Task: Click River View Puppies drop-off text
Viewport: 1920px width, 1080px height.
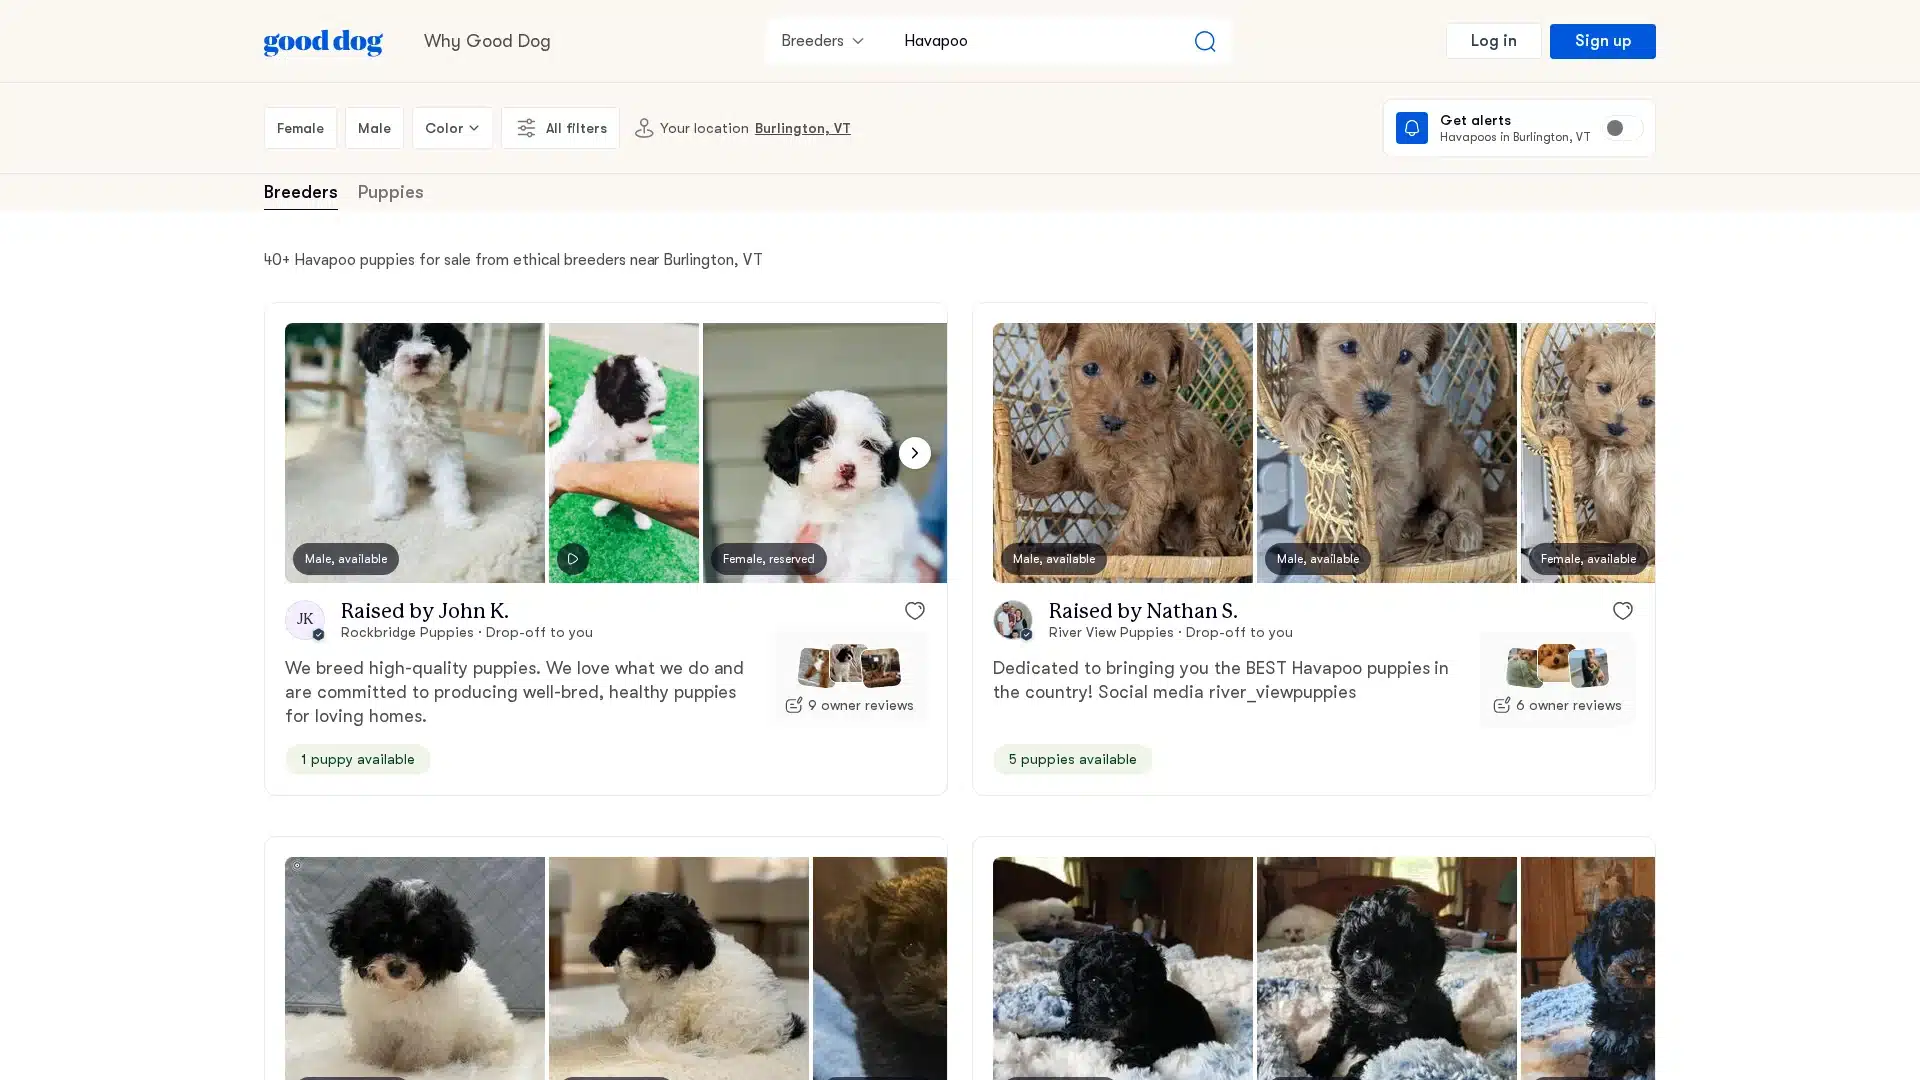Action: [x=1170, y=633]
